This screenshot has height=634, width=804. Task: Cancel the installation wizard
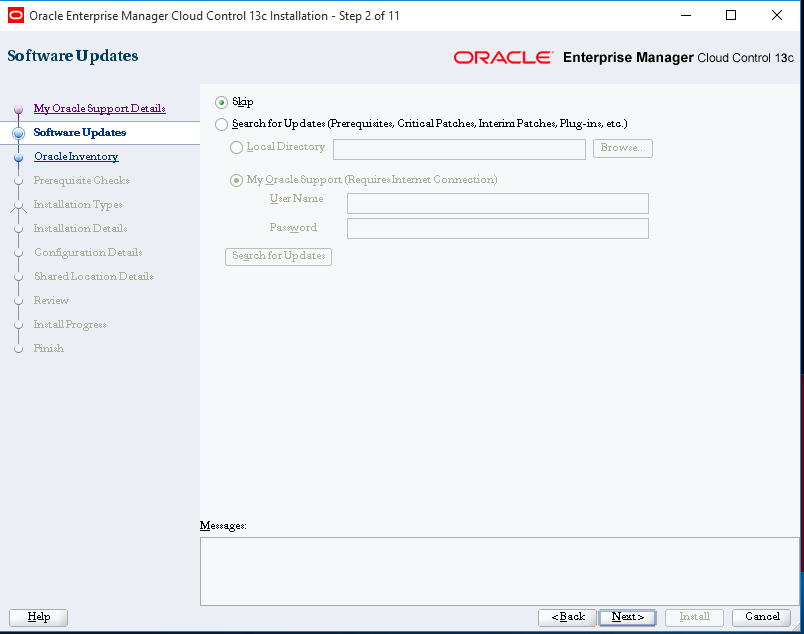[x=761, y=617]
